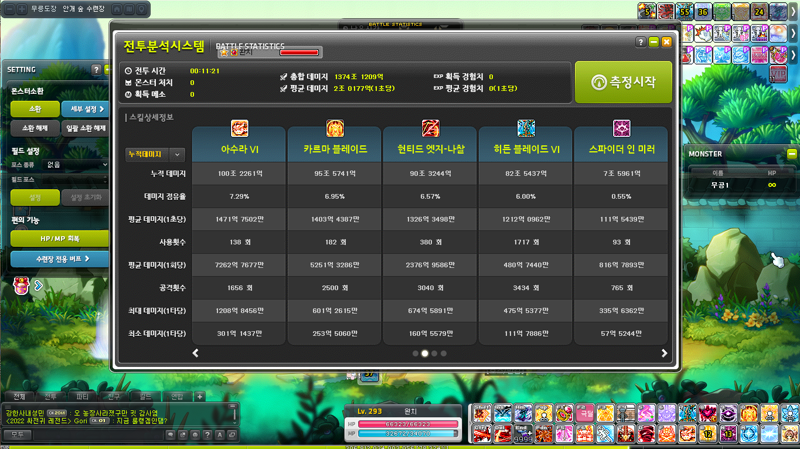Click the pink HP gauge bar
The height and width of the screenshot is (449, 800).
click(x=408, y=424)
